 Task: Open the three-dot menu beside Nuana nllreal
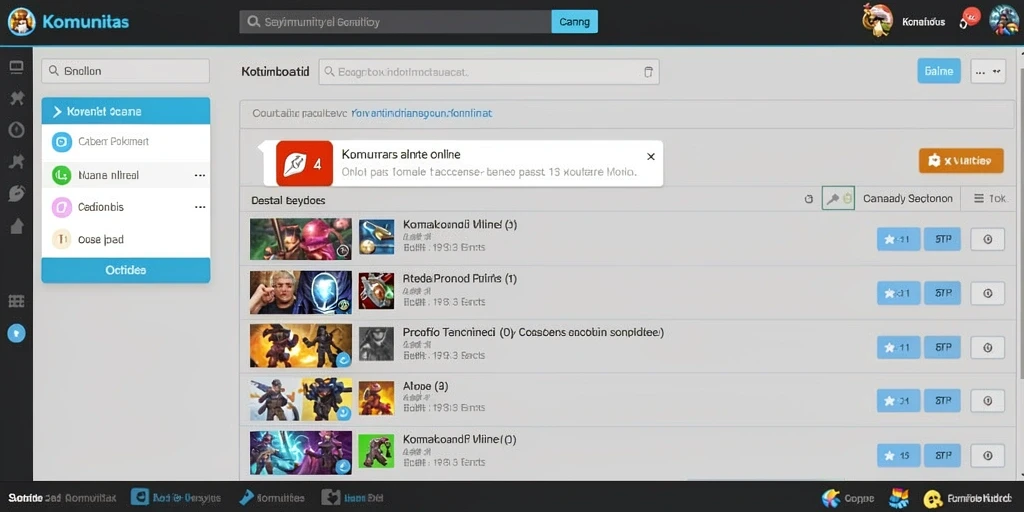[200, 175]
